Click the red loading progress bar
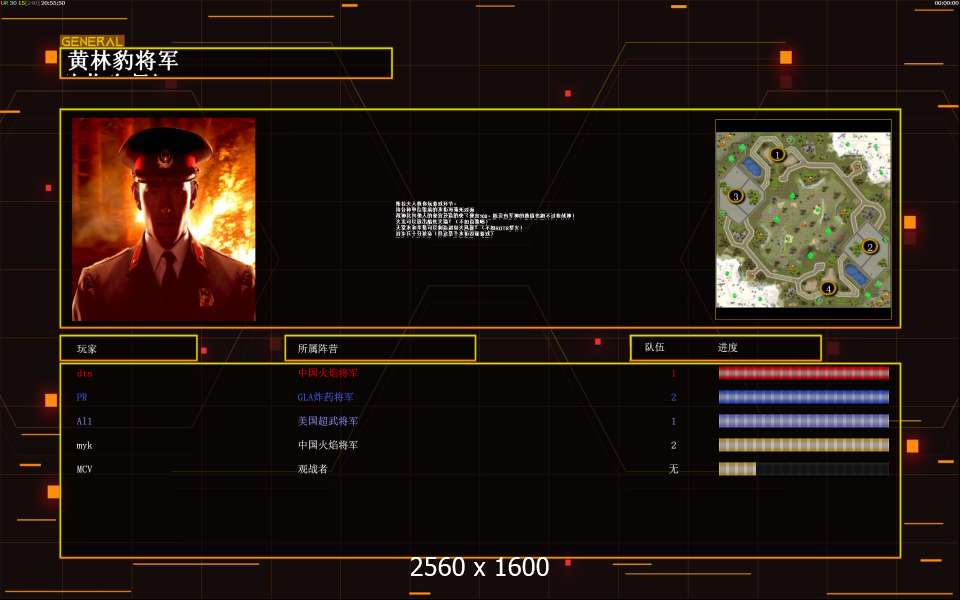960x600 pixels. click(x=803, y=373)
